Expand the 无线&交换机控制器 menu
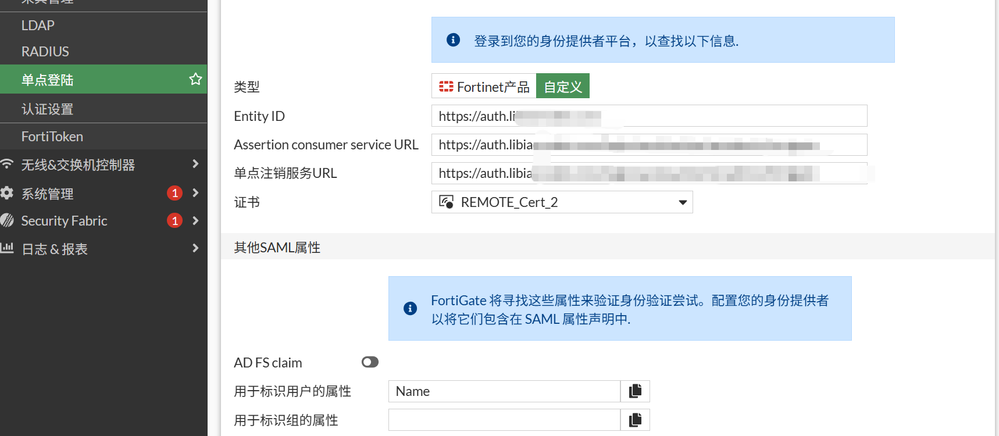The height and width of the screenshot is (436, 999). pos(196,165)
